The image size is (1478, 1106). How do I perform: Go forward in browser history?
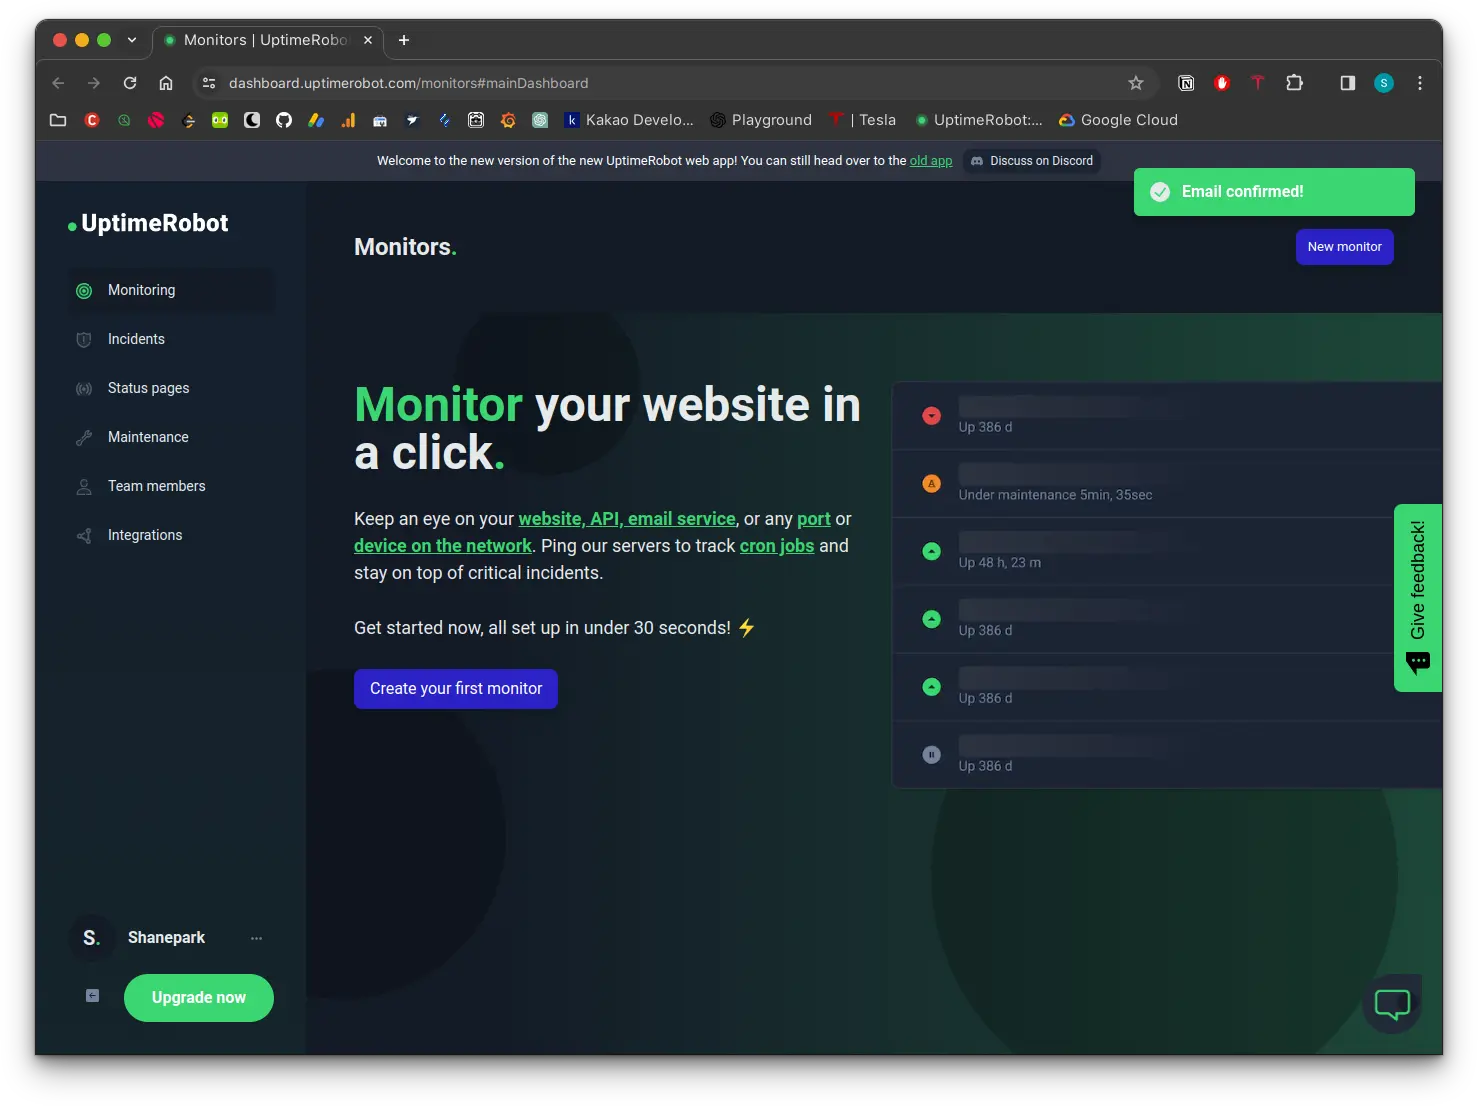tap(94, 83)
